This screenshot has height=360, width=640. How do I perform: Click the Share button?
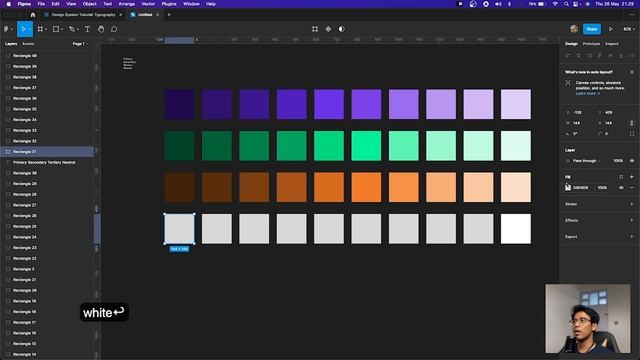point(592,29)
